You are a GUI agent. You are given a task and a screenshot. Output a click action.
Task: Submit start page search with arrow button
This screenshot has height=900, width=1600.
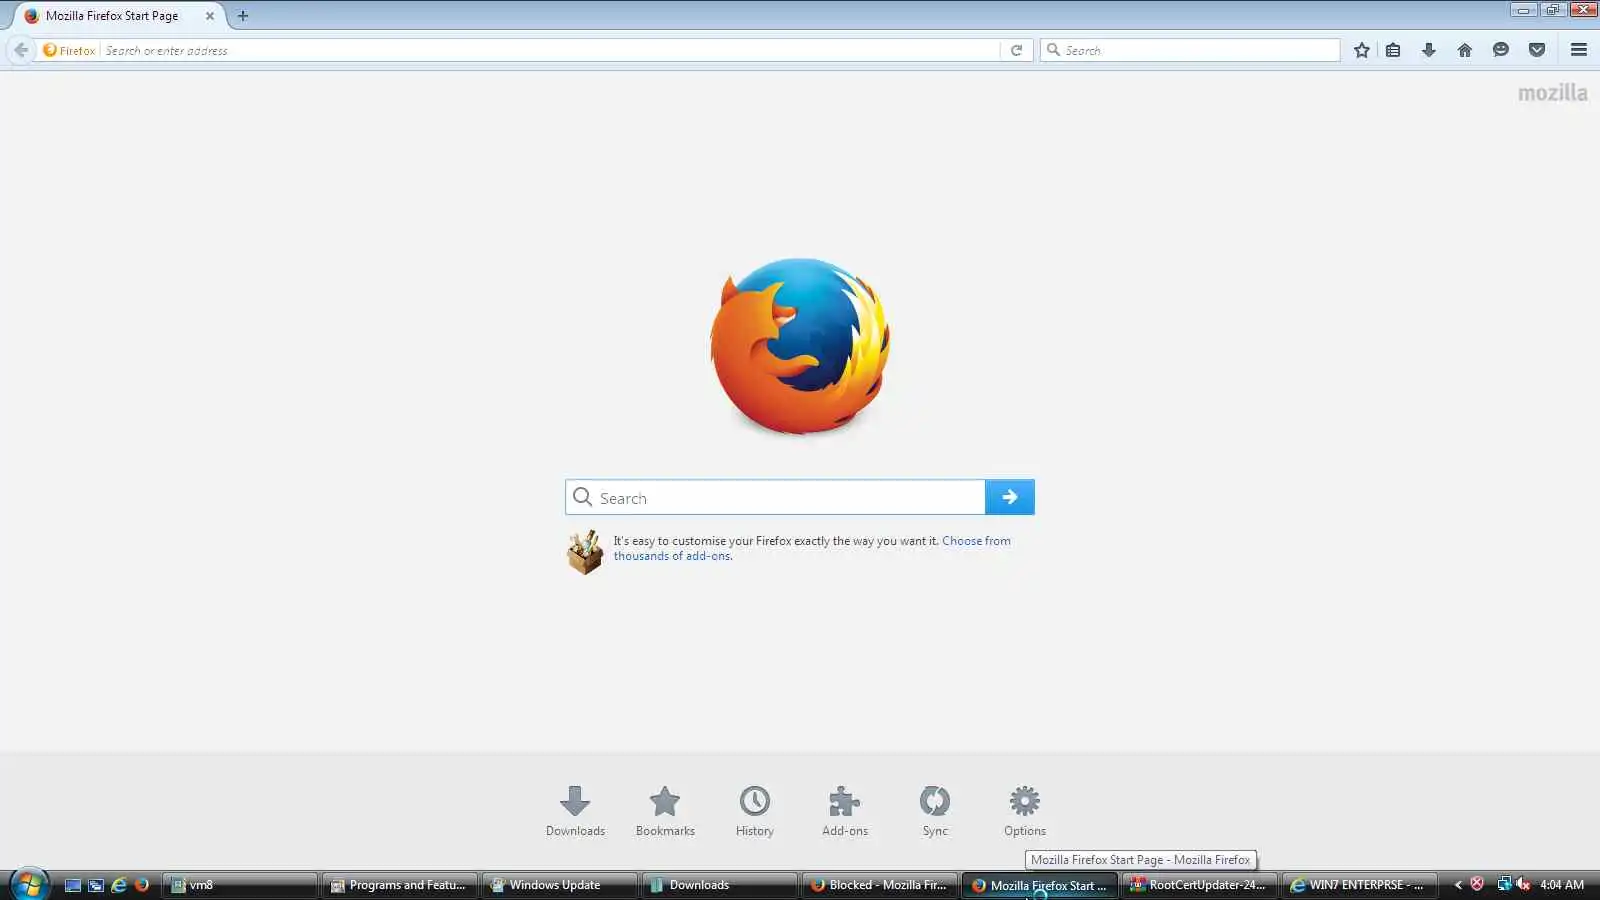point(1010,497)
